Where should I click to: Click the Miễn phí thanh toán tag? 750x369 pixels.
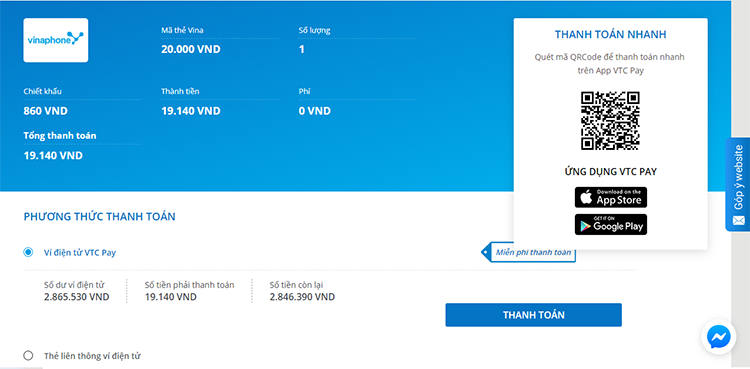point(528,252)
